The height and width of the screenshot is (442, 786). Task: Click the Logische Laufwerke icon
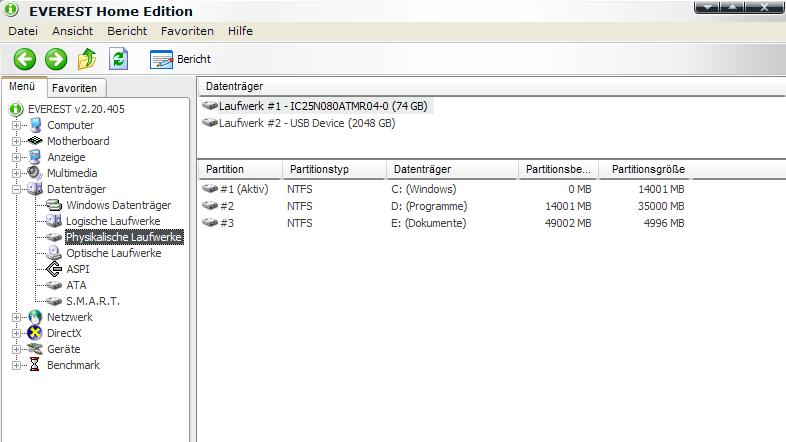click(54, 221)
